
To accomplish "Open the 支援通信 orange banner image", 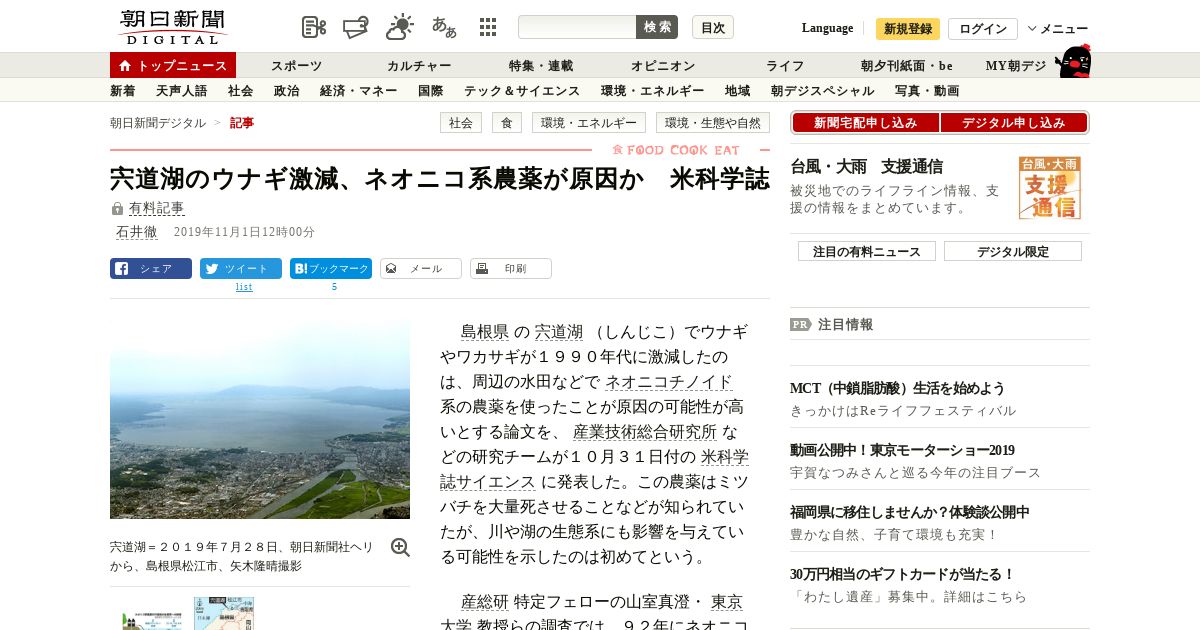I will [x=1050, y=188].
